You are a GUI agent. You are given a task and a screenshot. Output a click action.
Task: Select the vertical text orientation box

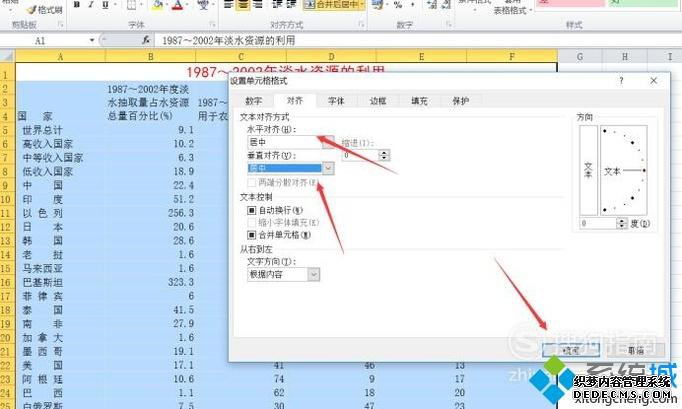coord(588,170)
